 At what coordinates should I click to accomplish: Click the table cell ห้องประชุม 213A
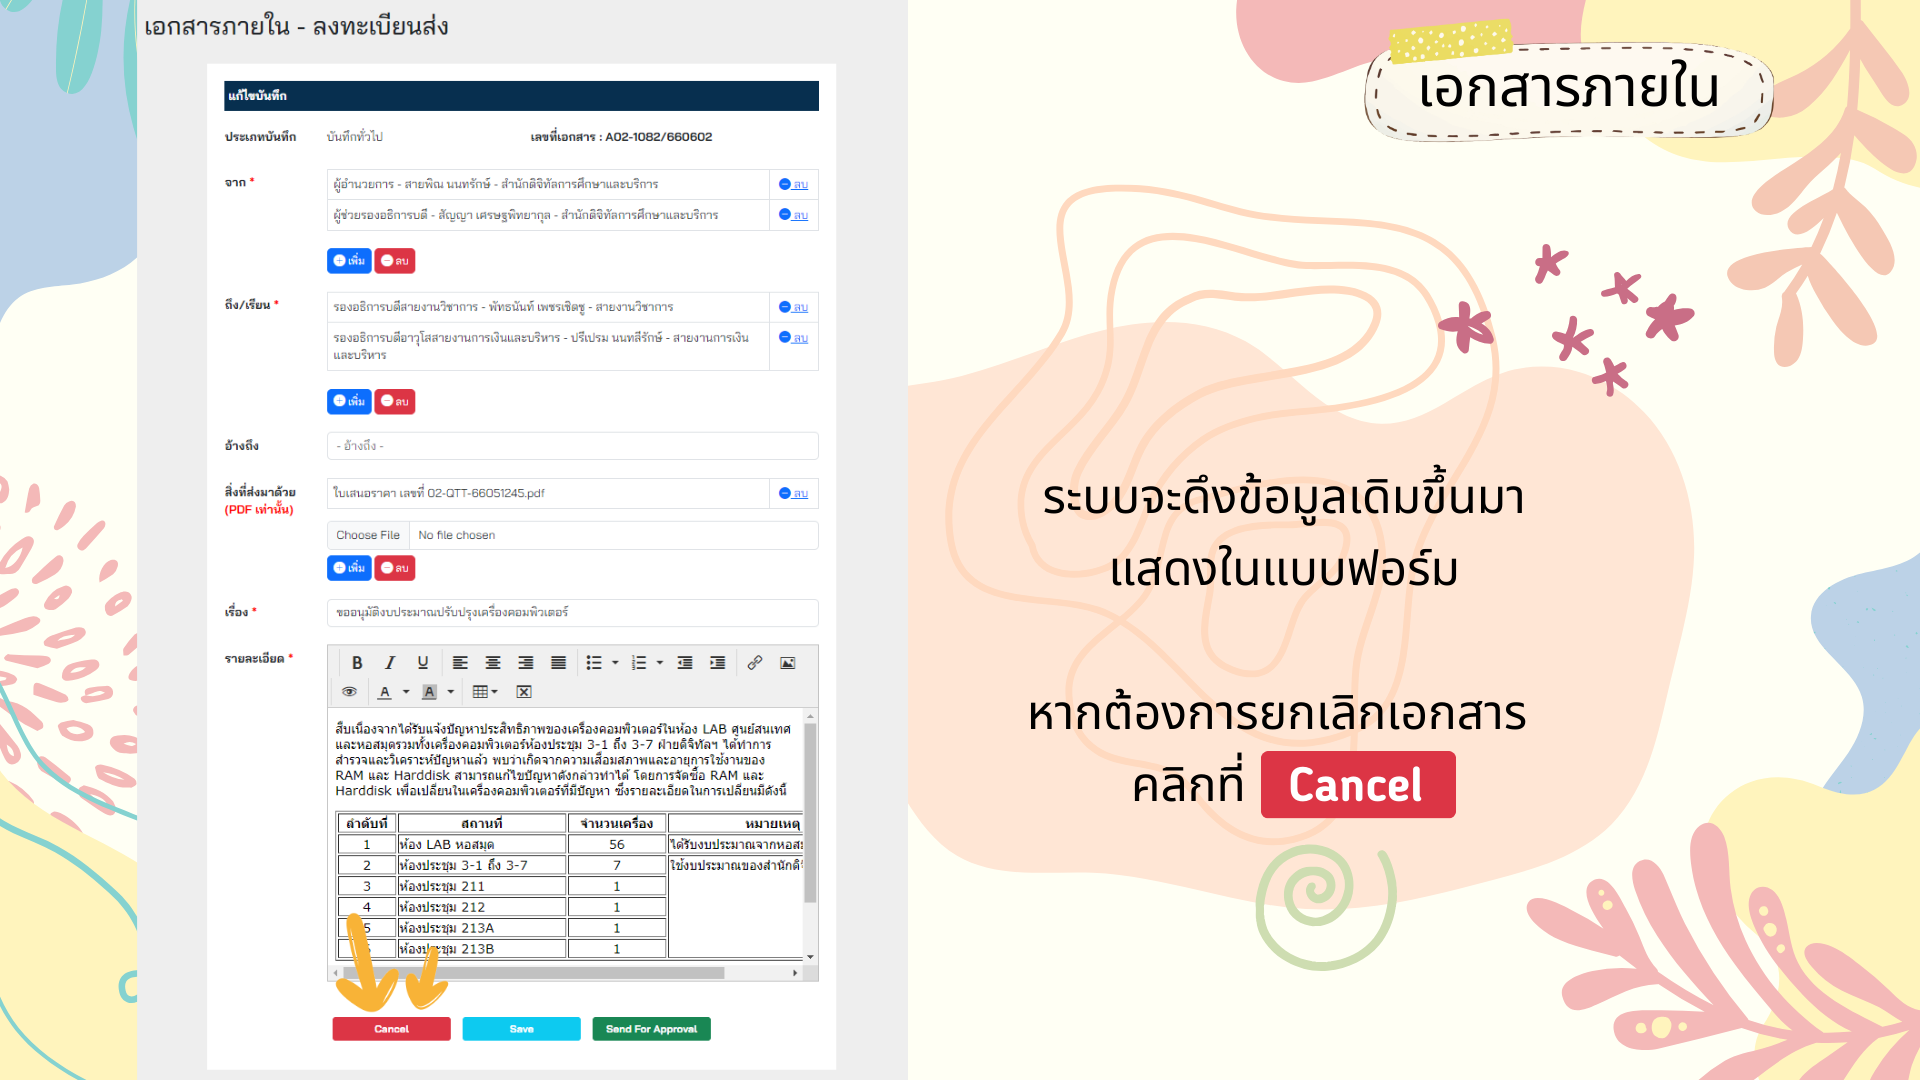482,929
